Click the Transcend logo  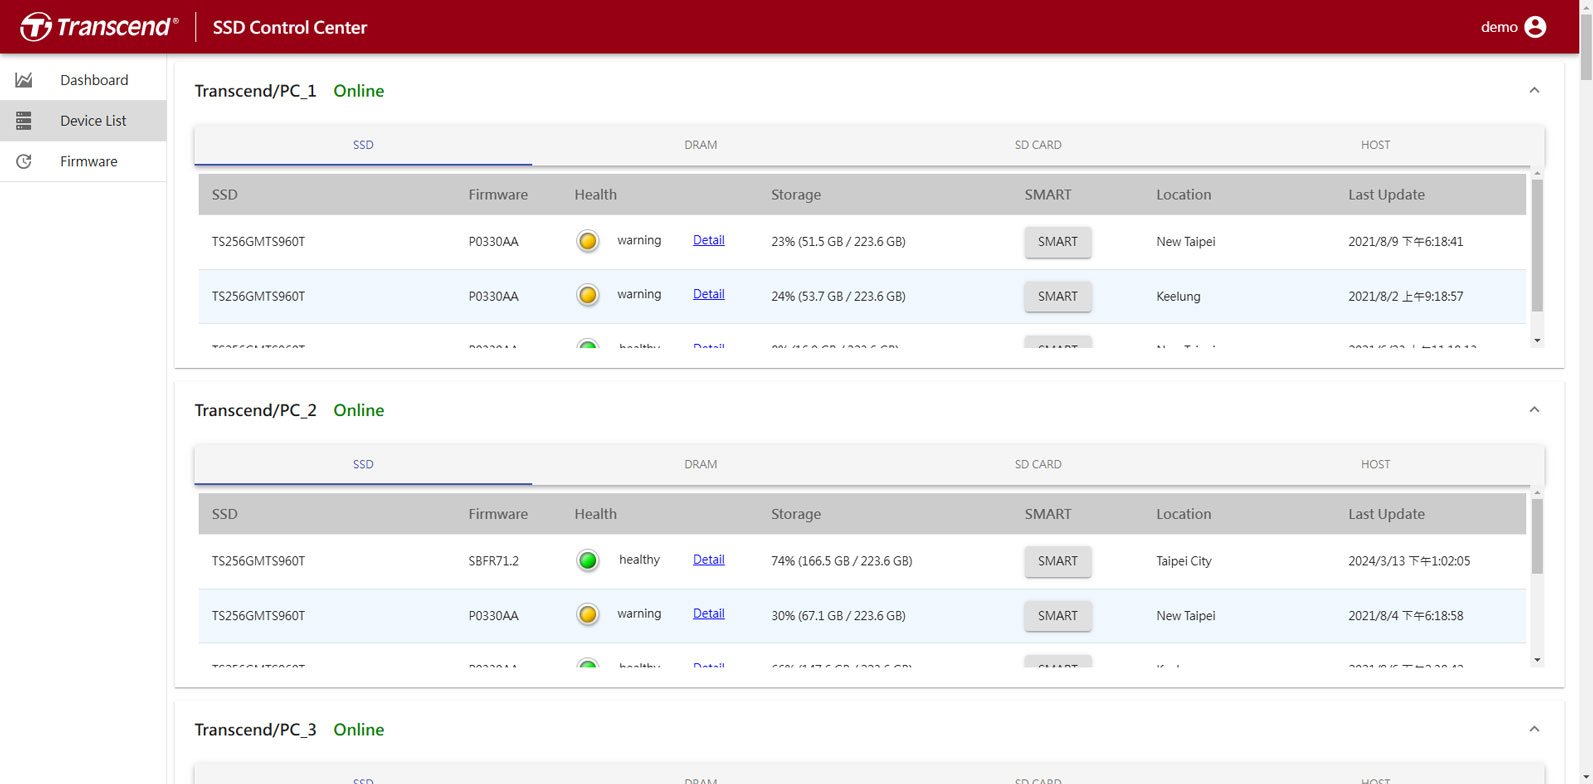(x=99, y=27)
